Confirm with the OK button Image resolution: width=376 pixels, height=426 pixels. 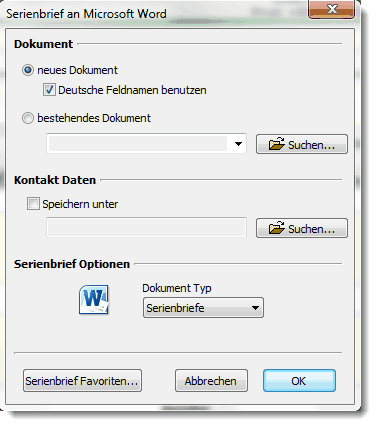(299, 380)
